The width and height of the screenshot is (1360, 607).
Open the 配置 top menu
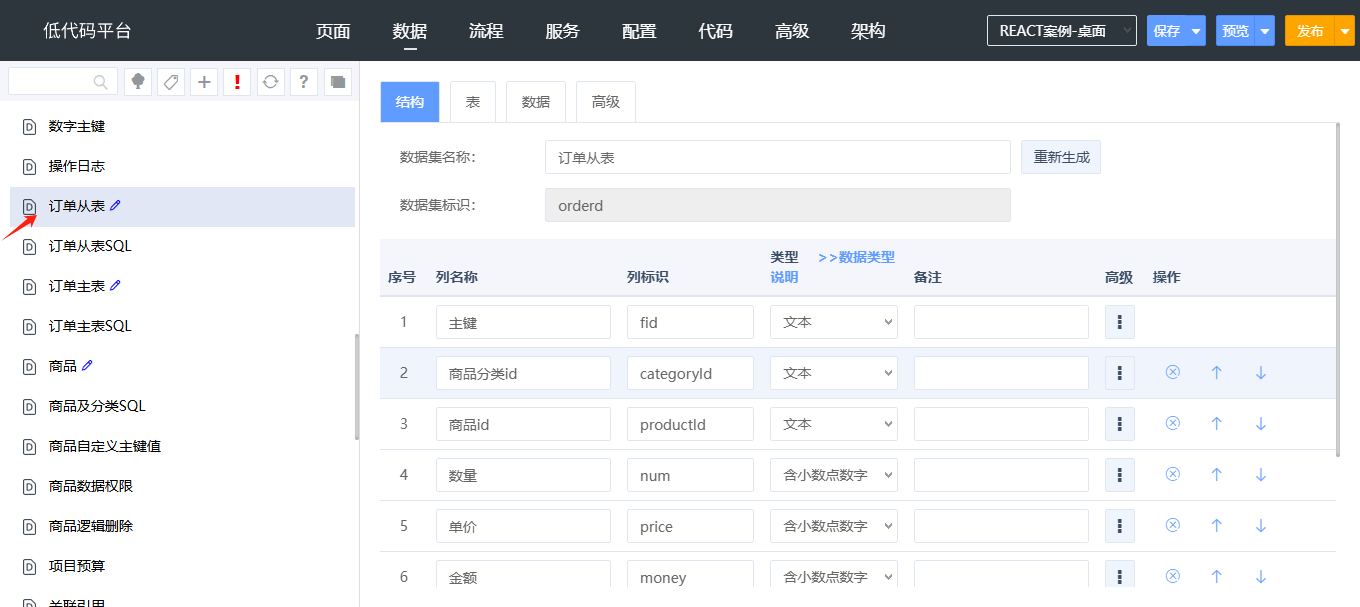[x=639, y=31]
